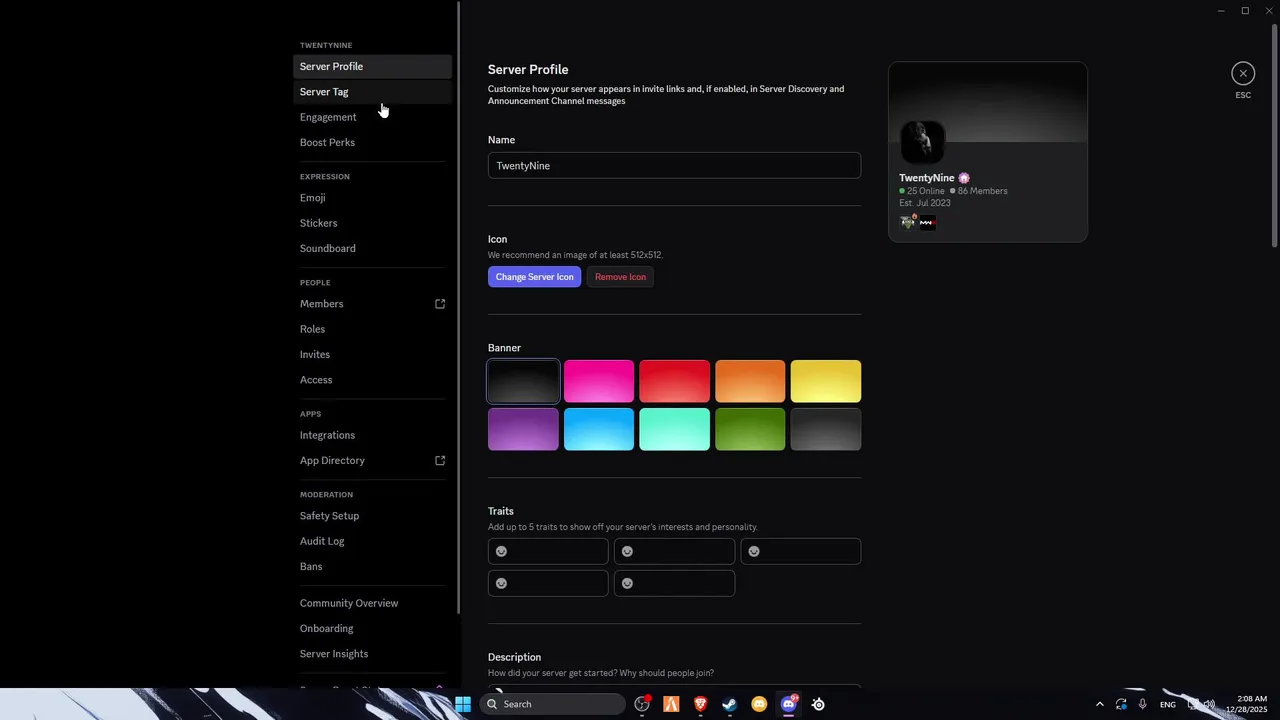Select the blue banner color
This screenshot has height=720, width=1280.
click(599, 429)
